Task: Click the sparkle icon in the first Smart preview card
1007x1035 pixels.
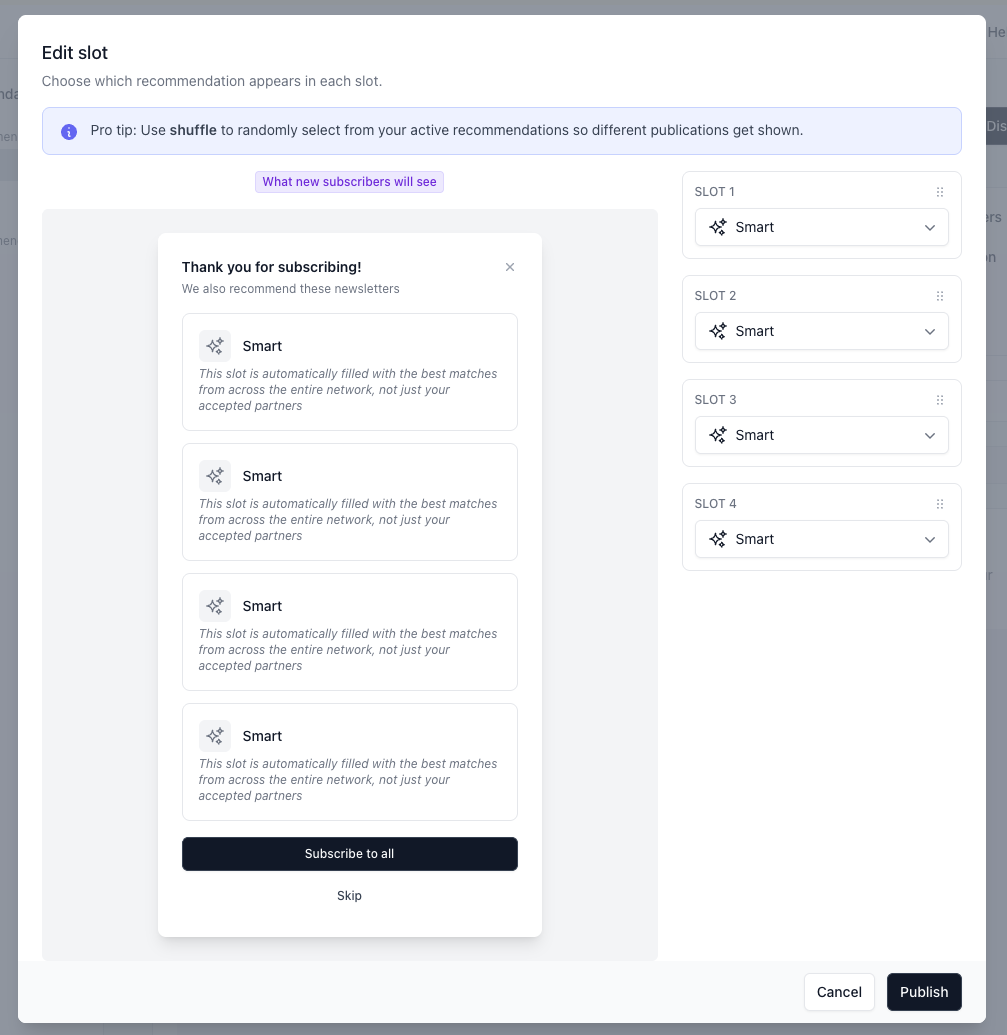Action: 215,346
